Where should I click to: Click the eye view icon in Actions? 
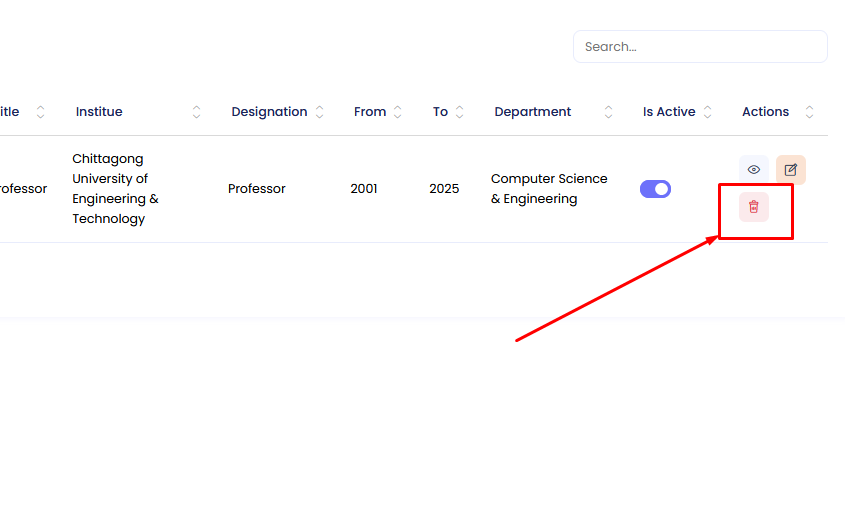pos(754,170)
